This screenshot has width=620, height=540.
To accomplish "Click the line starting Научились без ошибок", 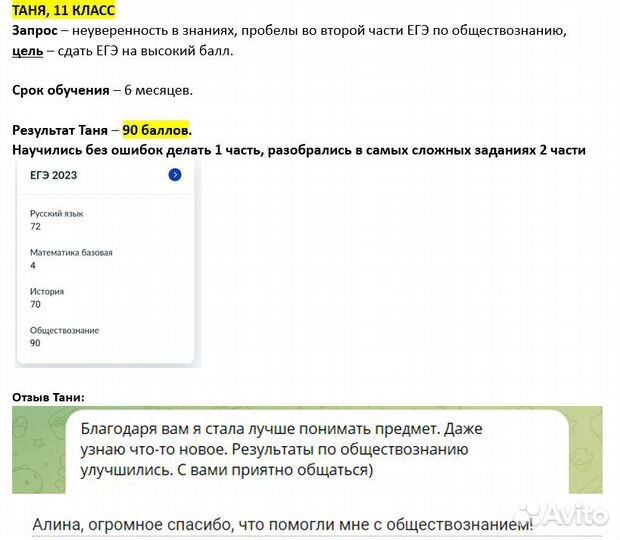I will 299,150.
